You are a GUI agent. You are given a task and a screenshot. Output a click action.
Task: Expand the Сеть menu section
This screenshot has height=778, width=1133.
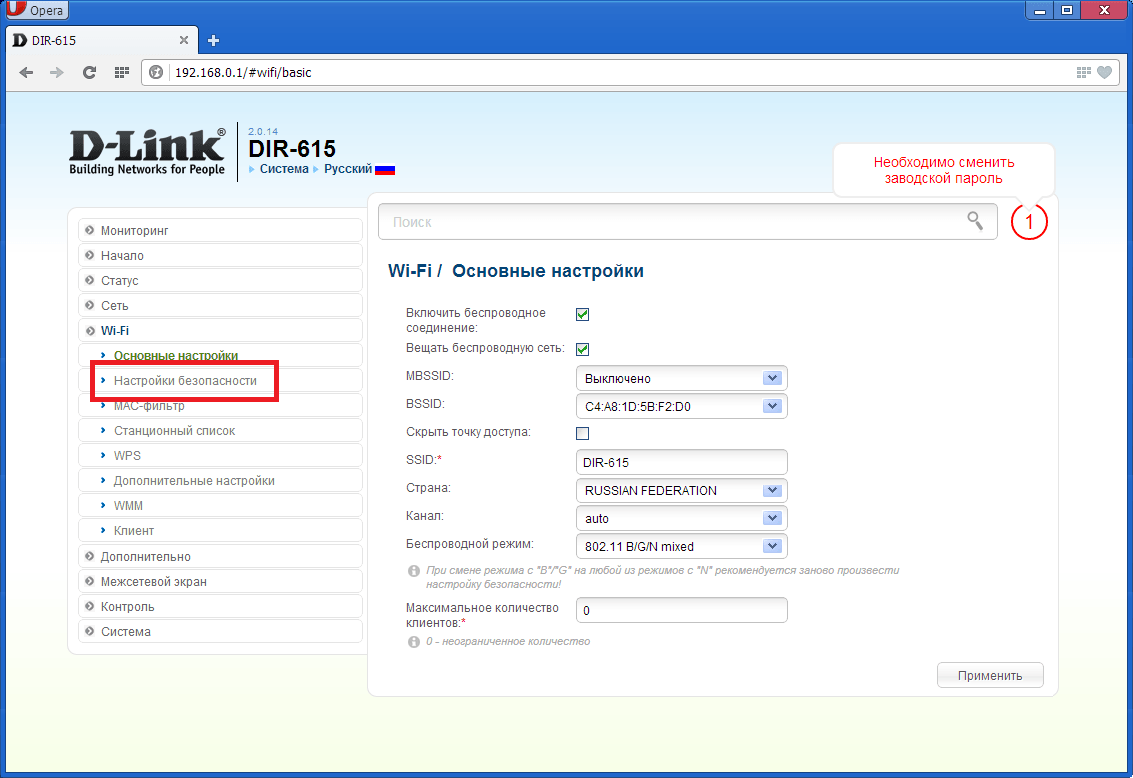220,306
